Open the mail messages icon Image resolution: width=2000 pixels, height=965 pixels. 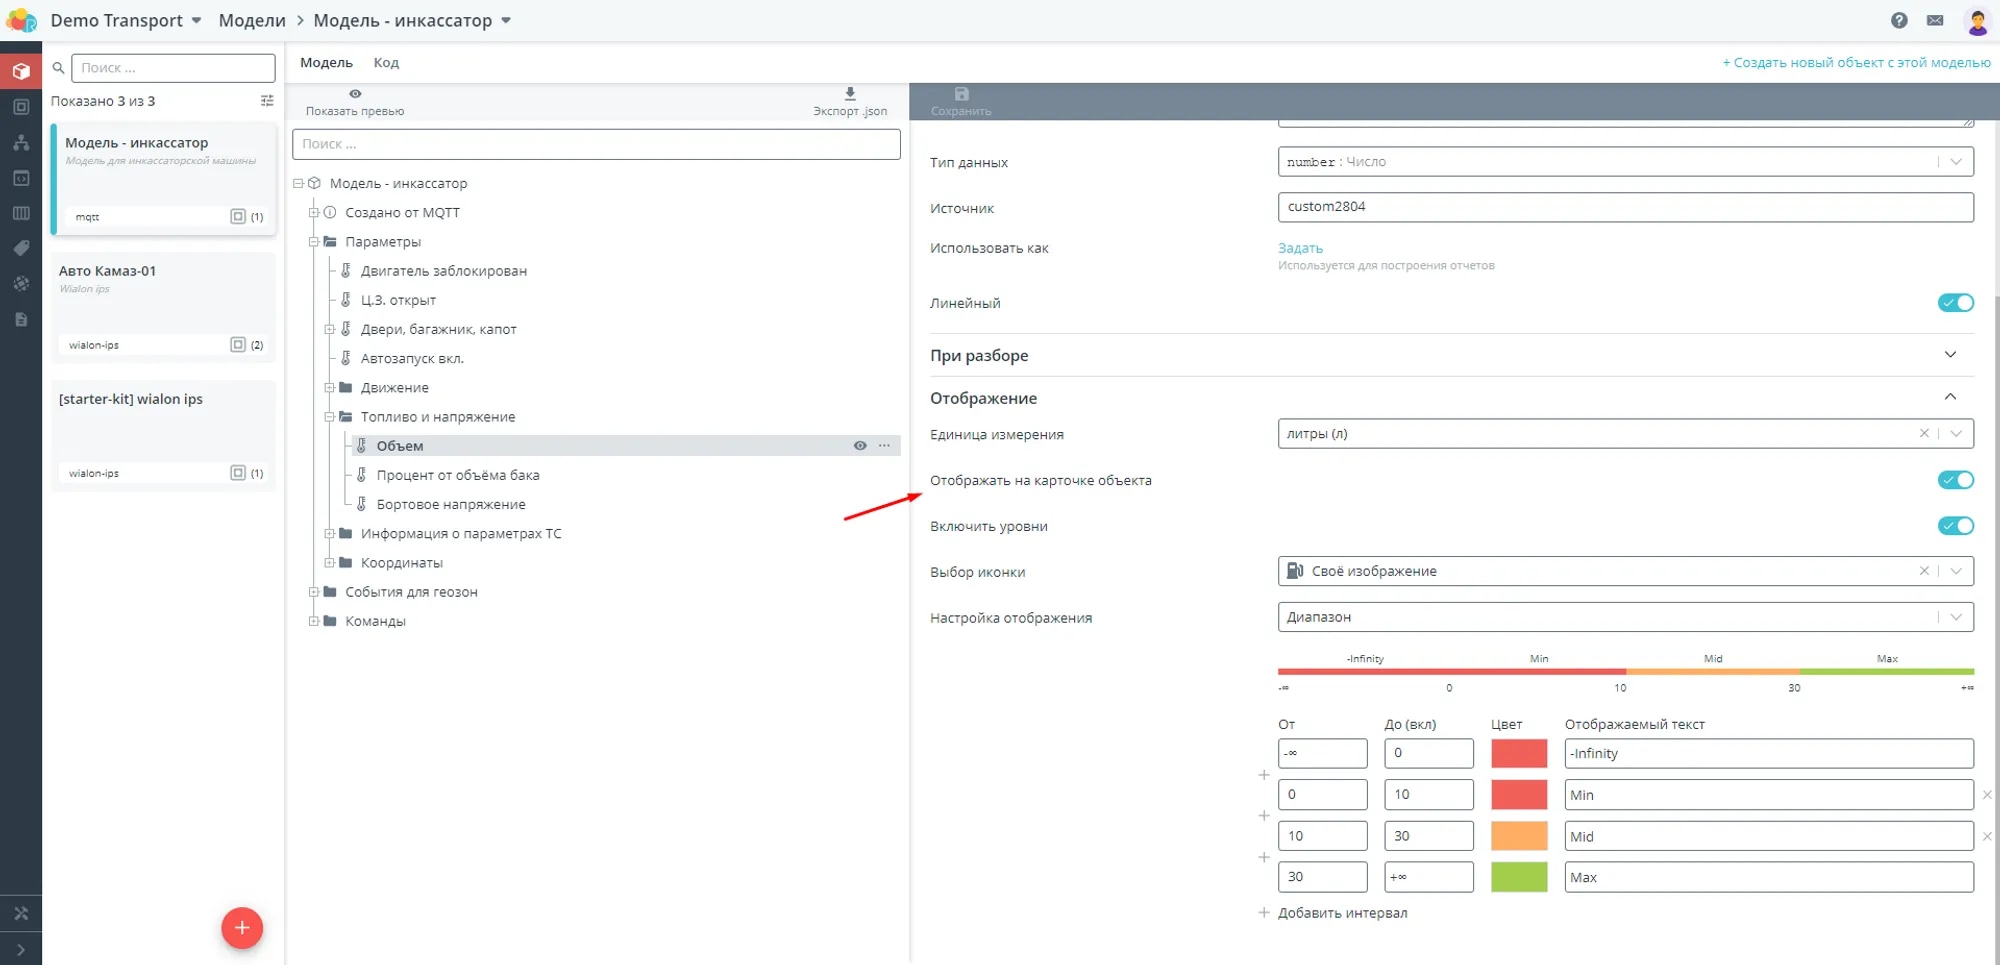[1935, 20]
